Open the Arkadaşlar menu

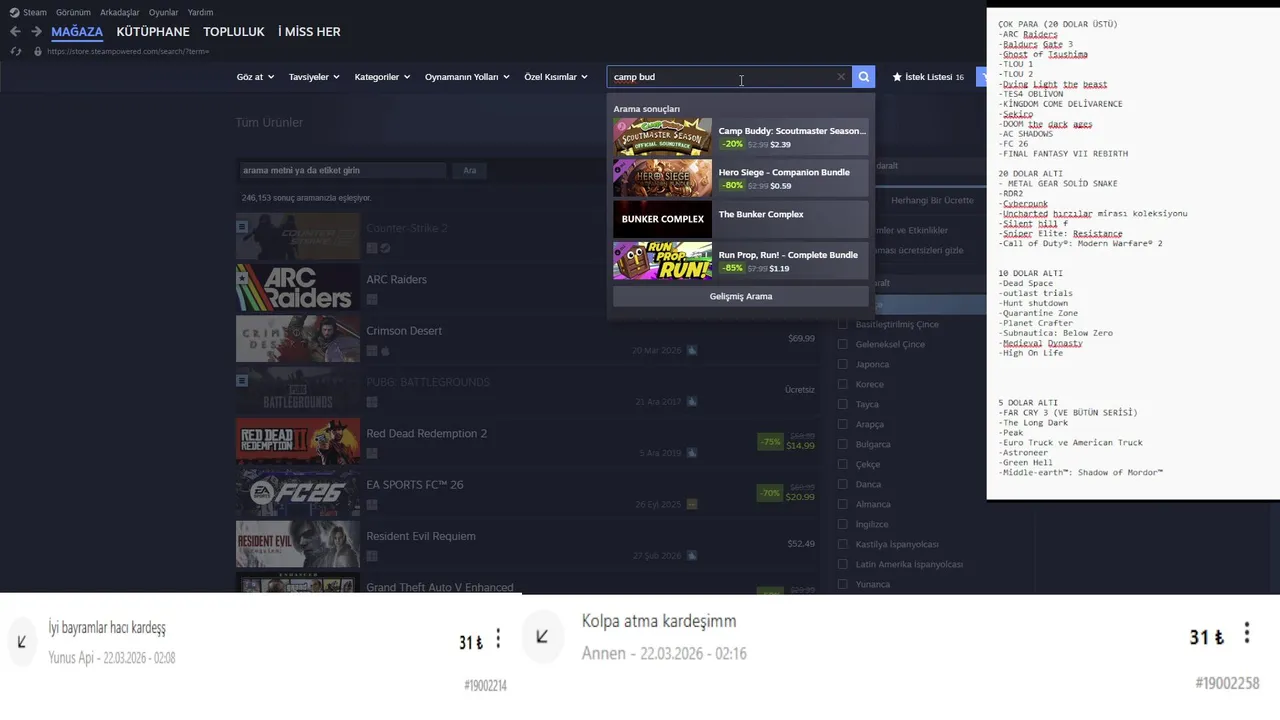(x=120, y=12)
